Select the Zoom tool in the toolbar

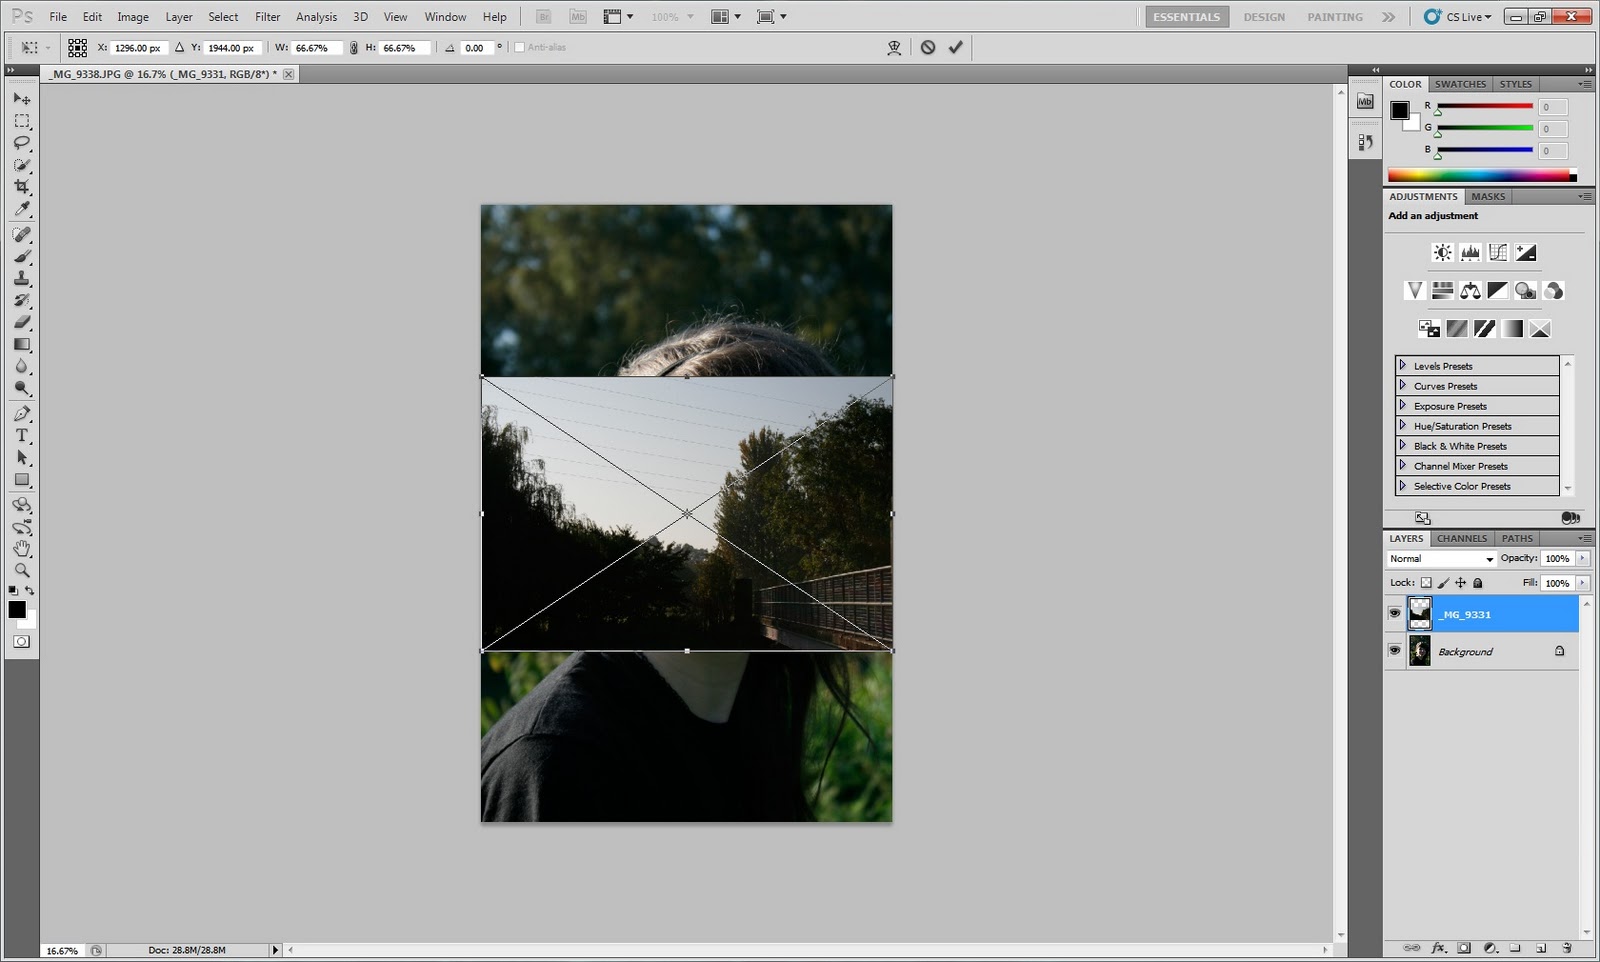(x=21, y=571)
